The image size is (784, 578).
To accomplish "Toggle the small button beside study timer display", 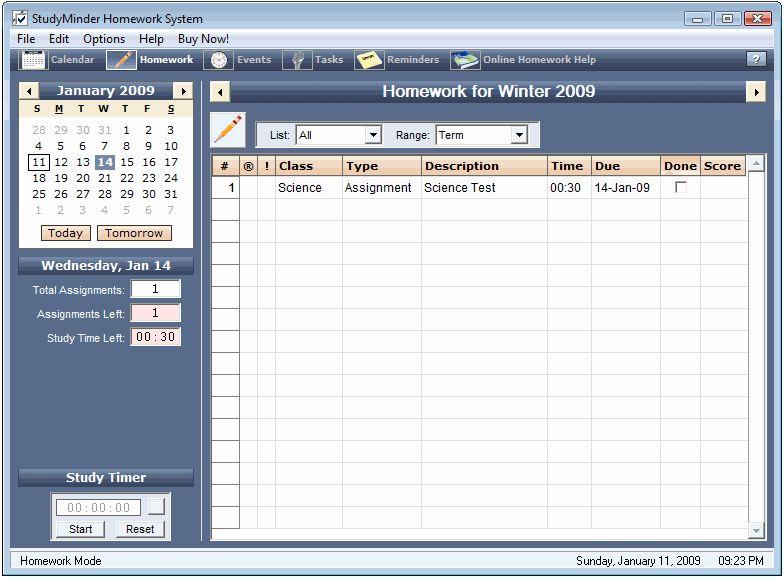I will [x=156, y=507].
